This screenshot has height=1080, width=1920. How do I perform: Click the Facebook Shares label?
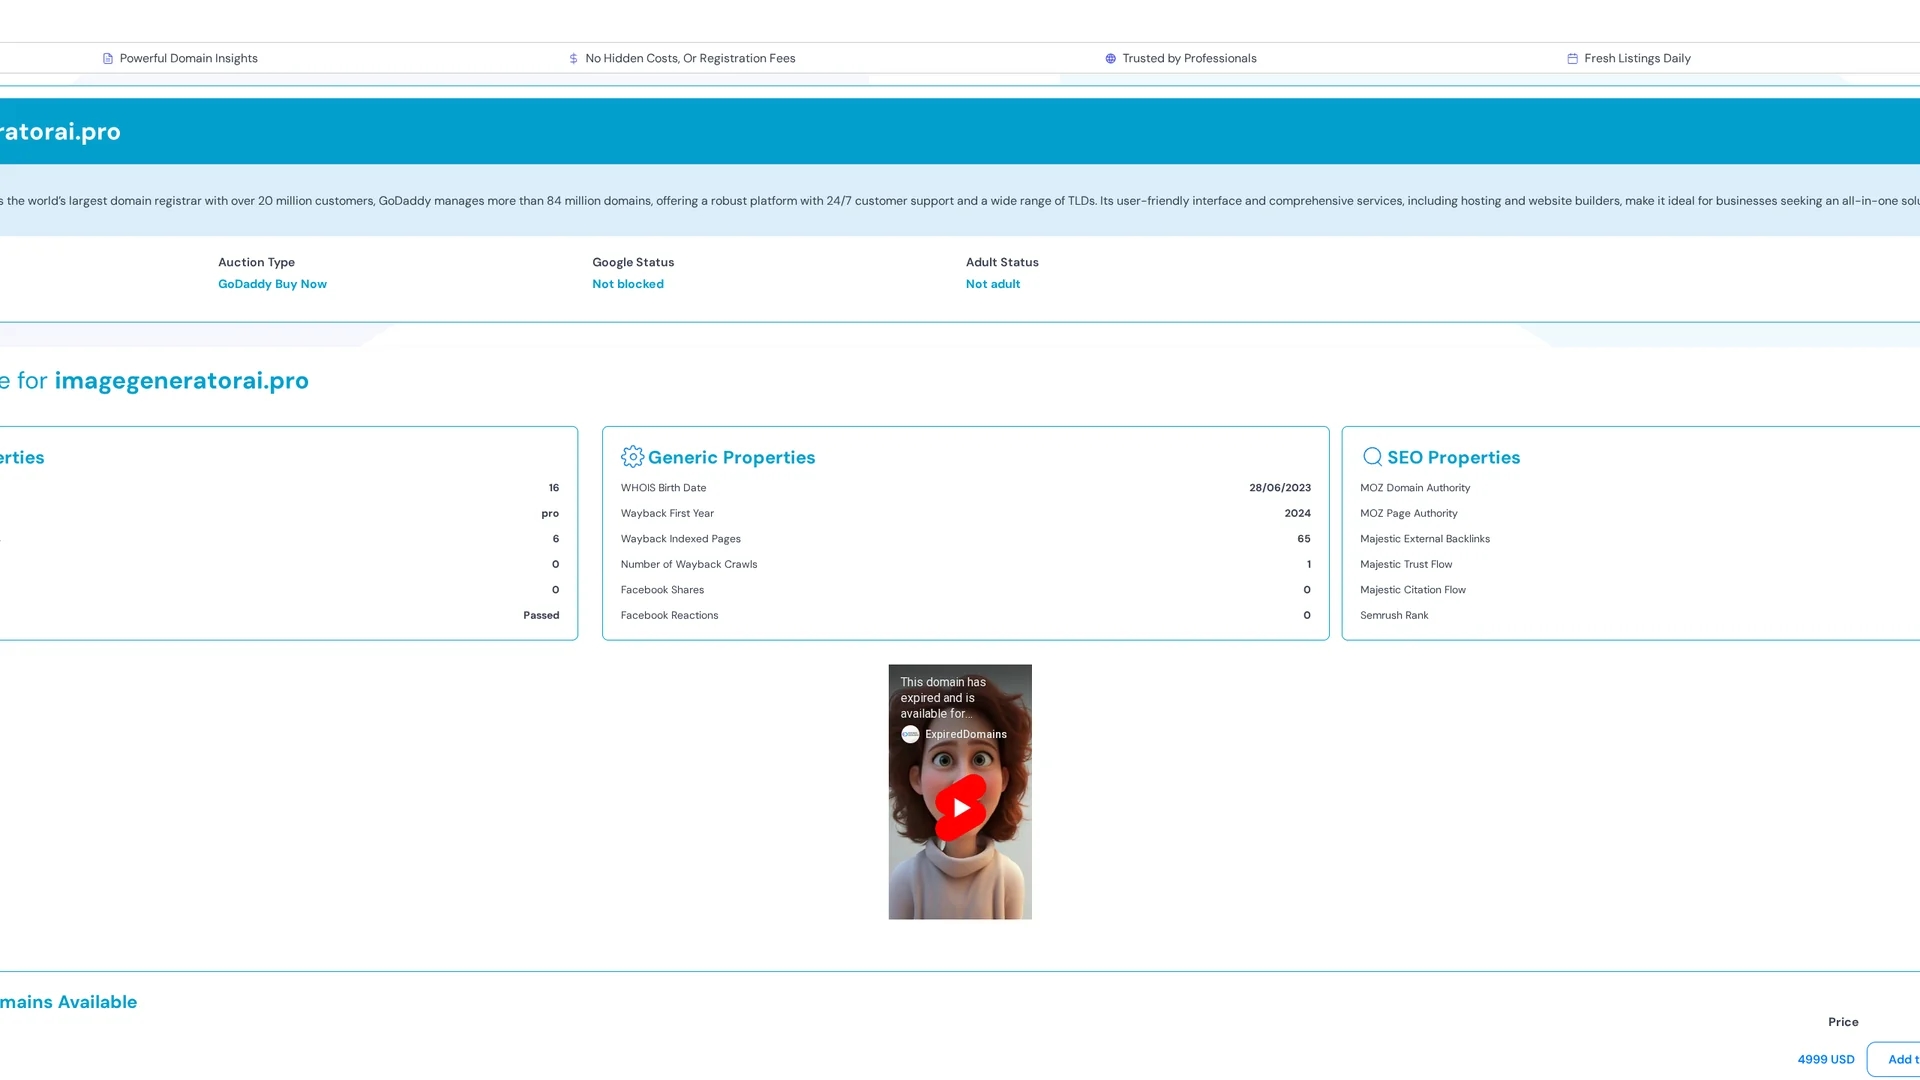662,590
